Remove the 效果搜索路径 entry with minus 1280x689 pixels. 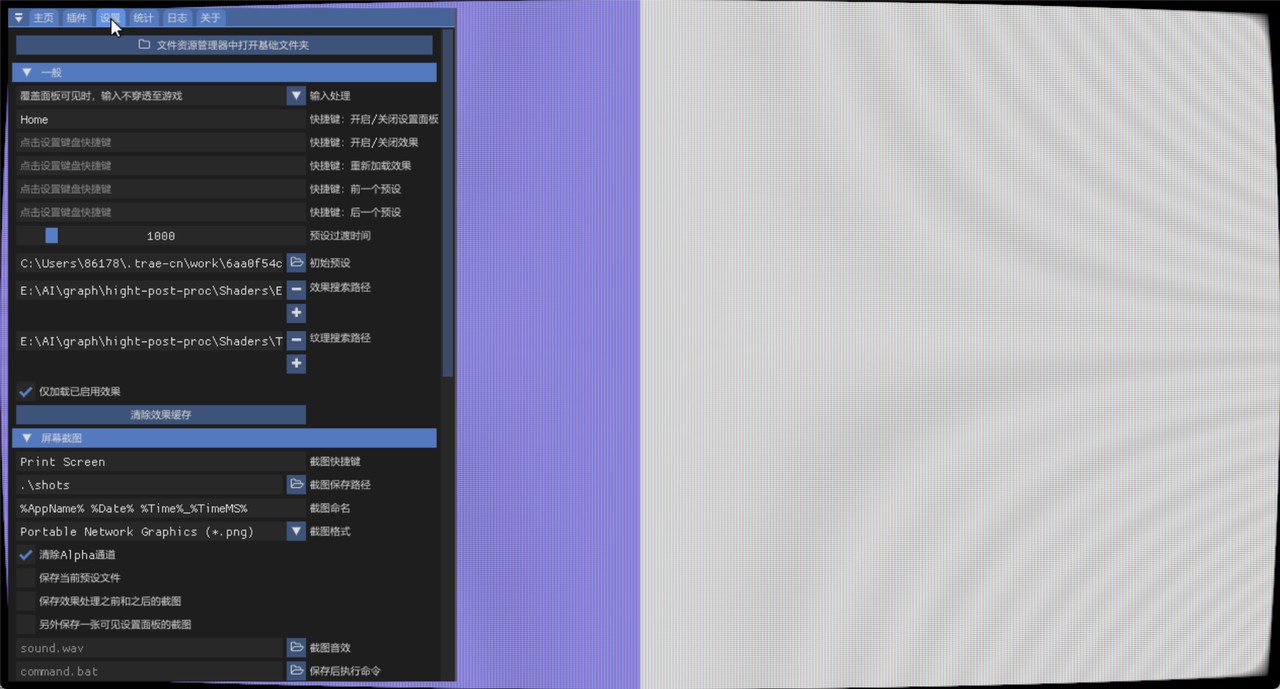[296, 290]
